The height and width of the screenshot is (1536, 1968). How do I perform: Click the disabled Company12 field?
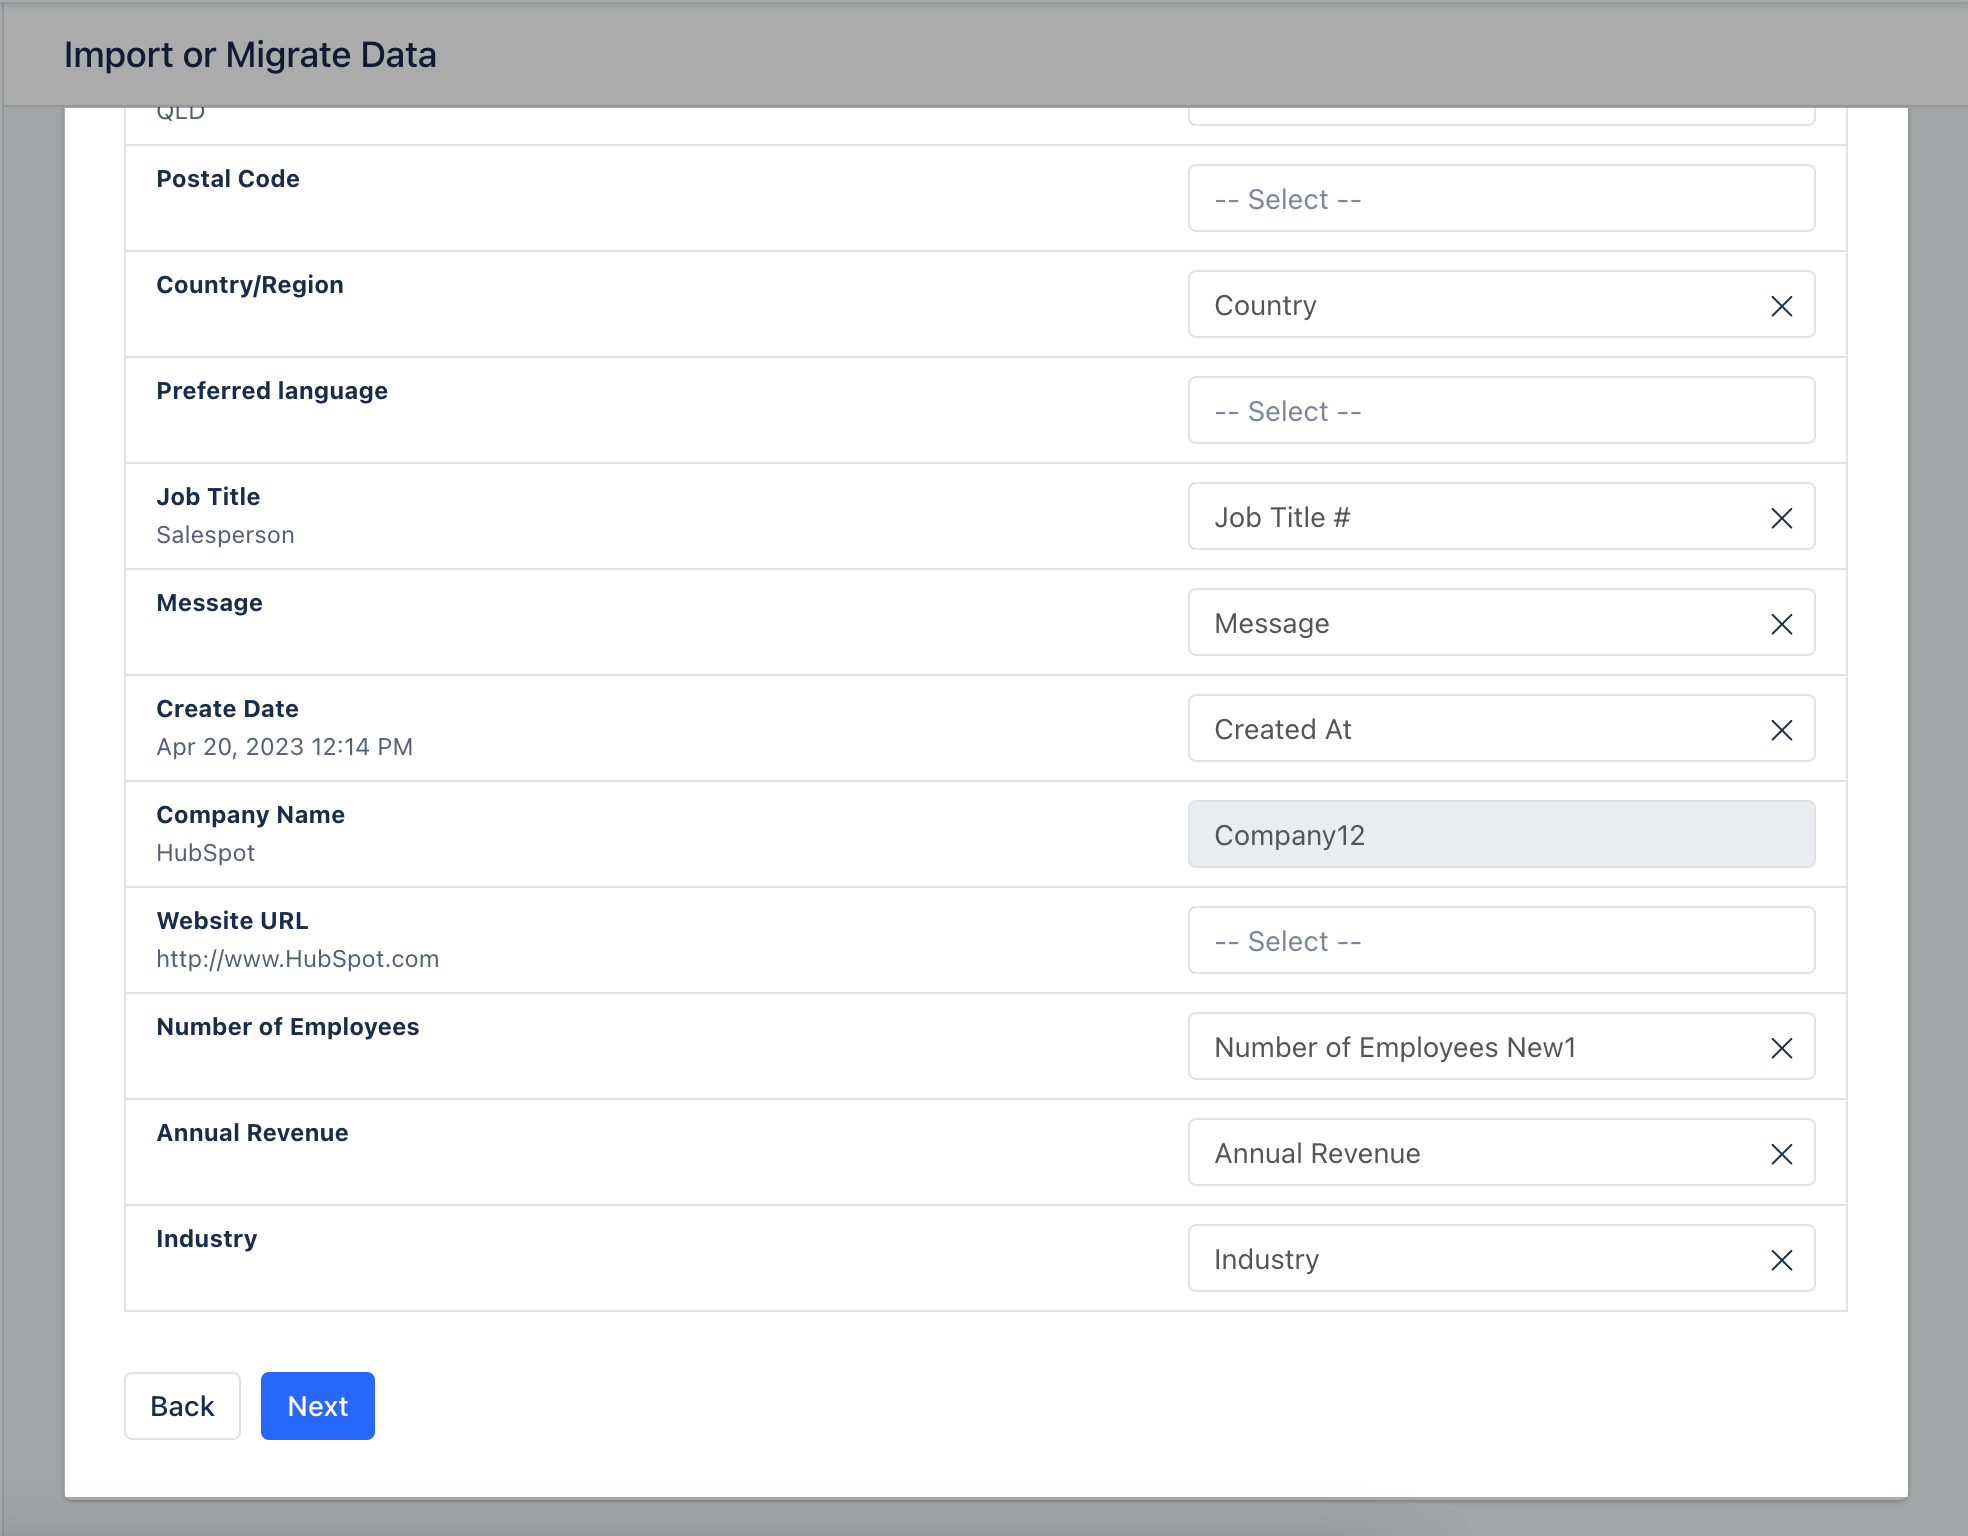click(1500, 835)
